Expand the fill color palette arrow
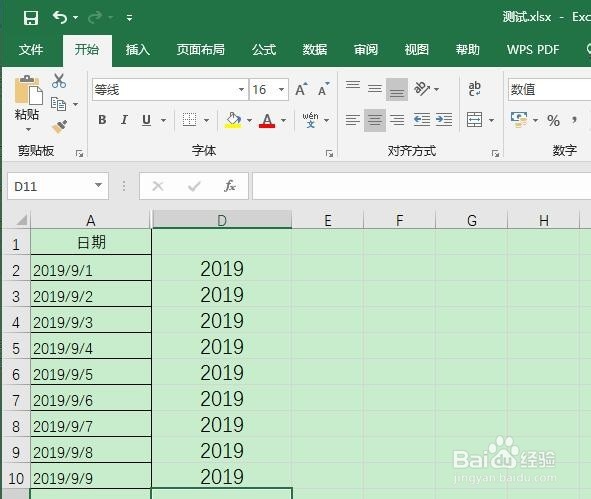Image resolution: width=591 pixels, height=499 pixels. (x=249, y=120)
